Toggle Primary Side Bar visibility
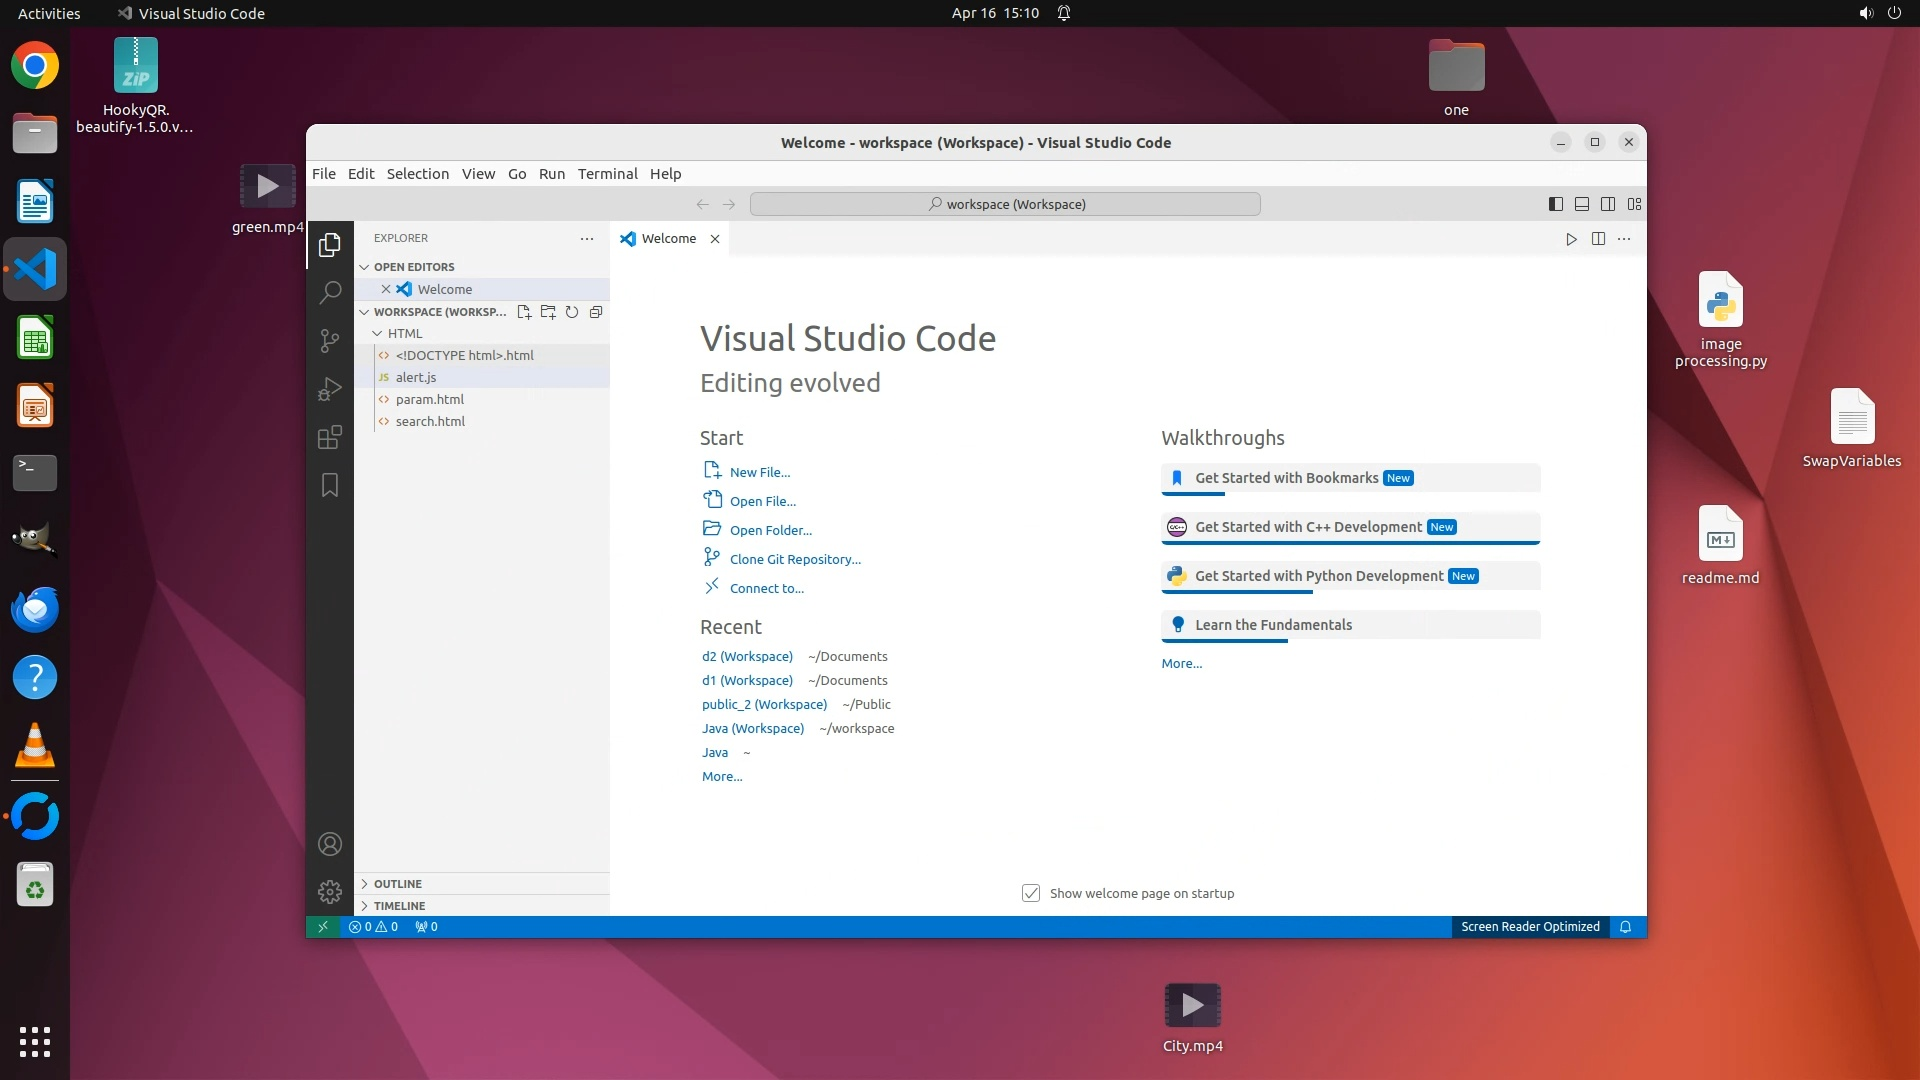The image size is (1920, 1080). point(1556,204)
